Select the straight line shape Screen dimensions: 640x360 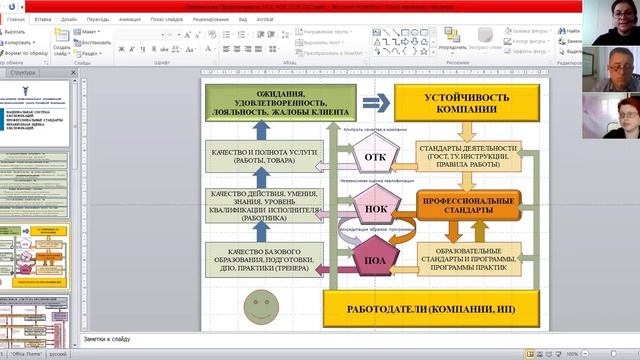[386, 32]
